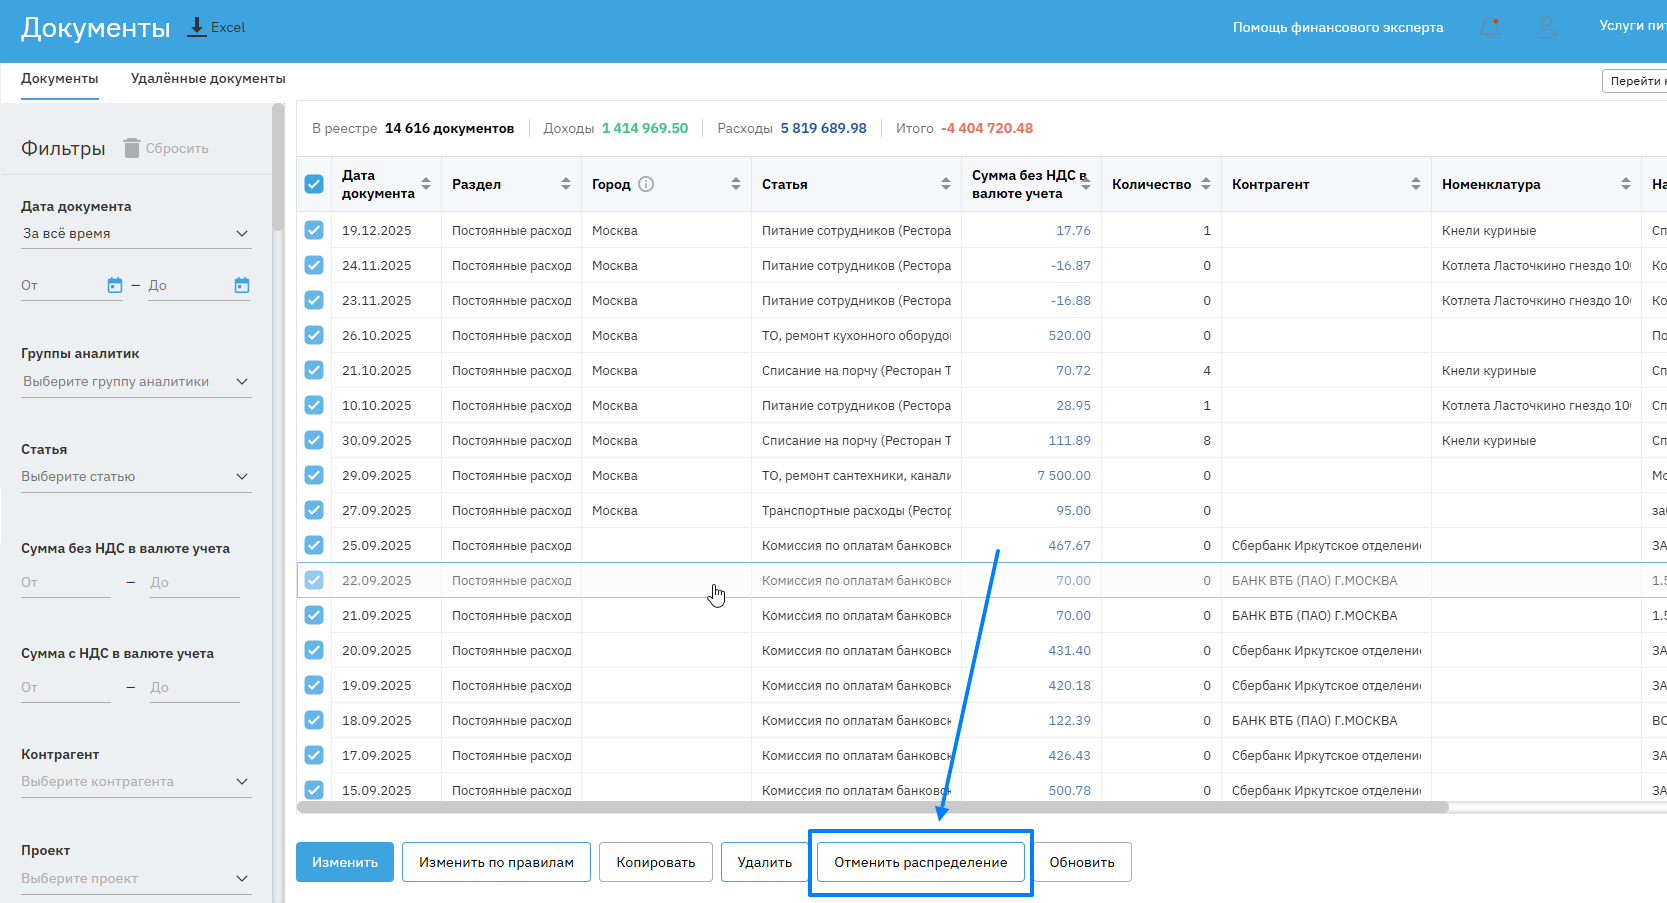Click the trash icon next to Сбросить
This screenshot has width=1667, height=903.
coord(132,148)
